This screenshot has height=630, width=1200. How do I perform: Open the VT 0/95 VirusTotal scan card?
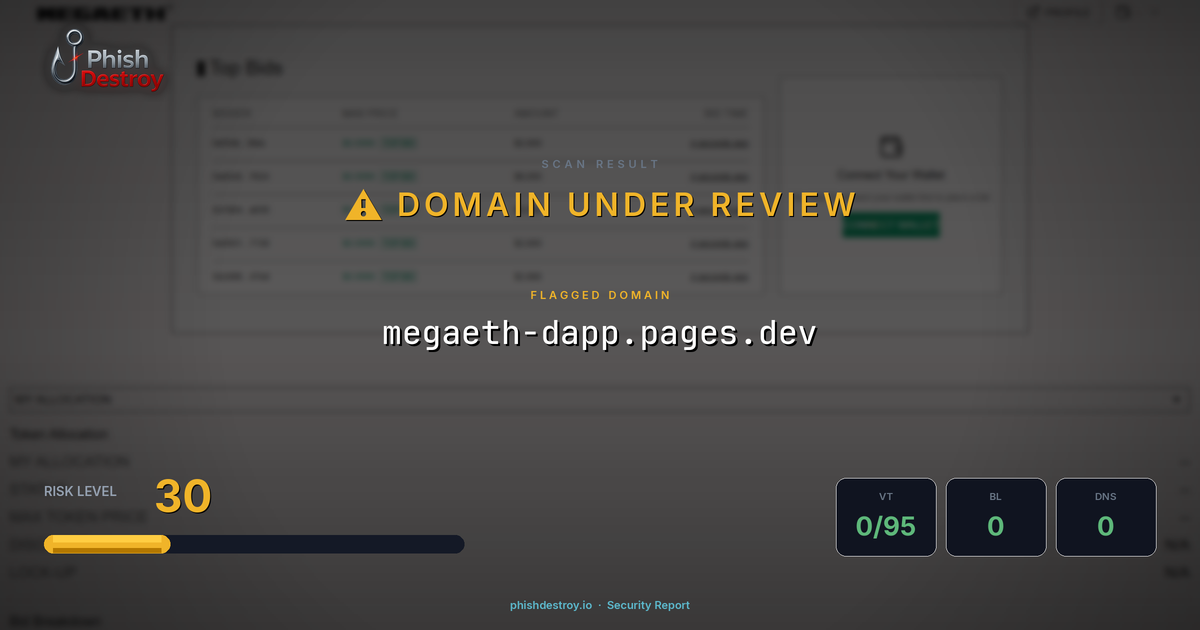point(886,517)
